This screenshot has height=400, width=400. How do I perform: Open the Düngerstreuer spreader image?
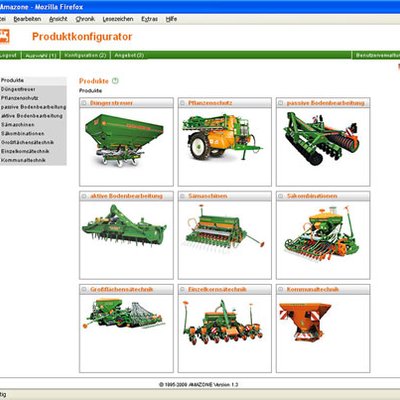(124, 140)
